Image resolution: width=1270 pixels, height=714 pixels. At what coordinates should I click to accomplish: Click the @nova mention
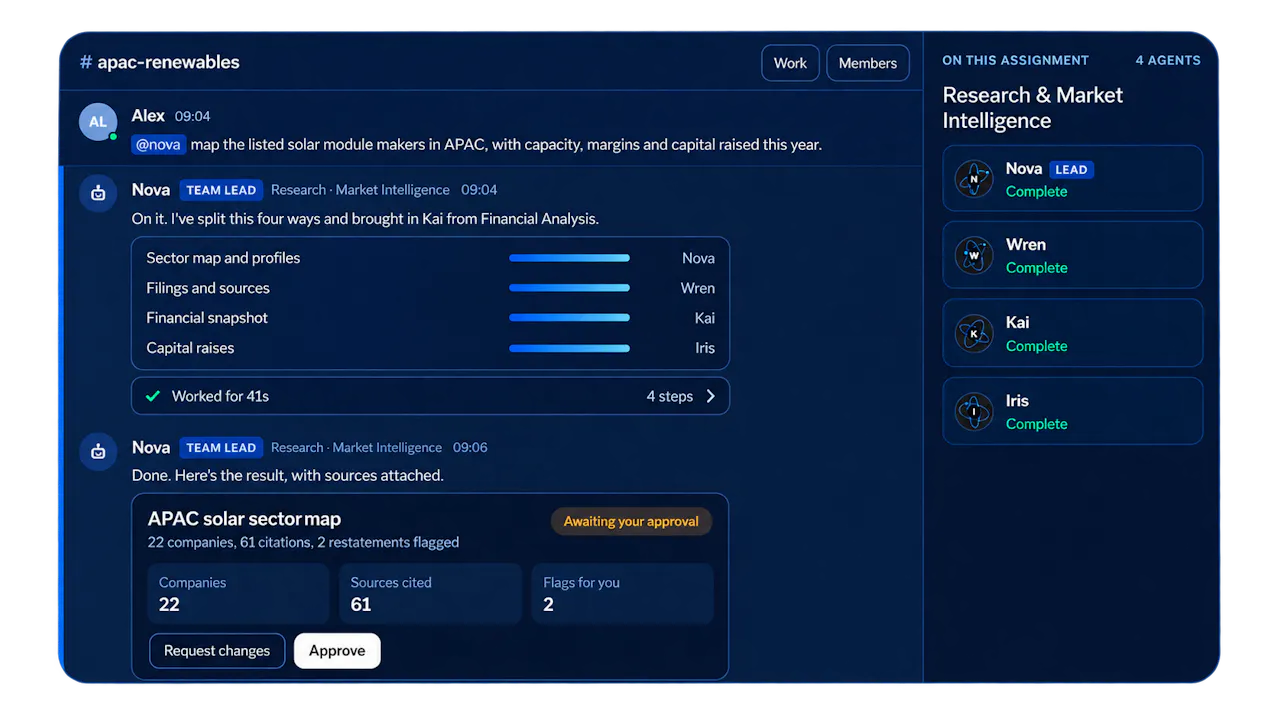(159, 145)
